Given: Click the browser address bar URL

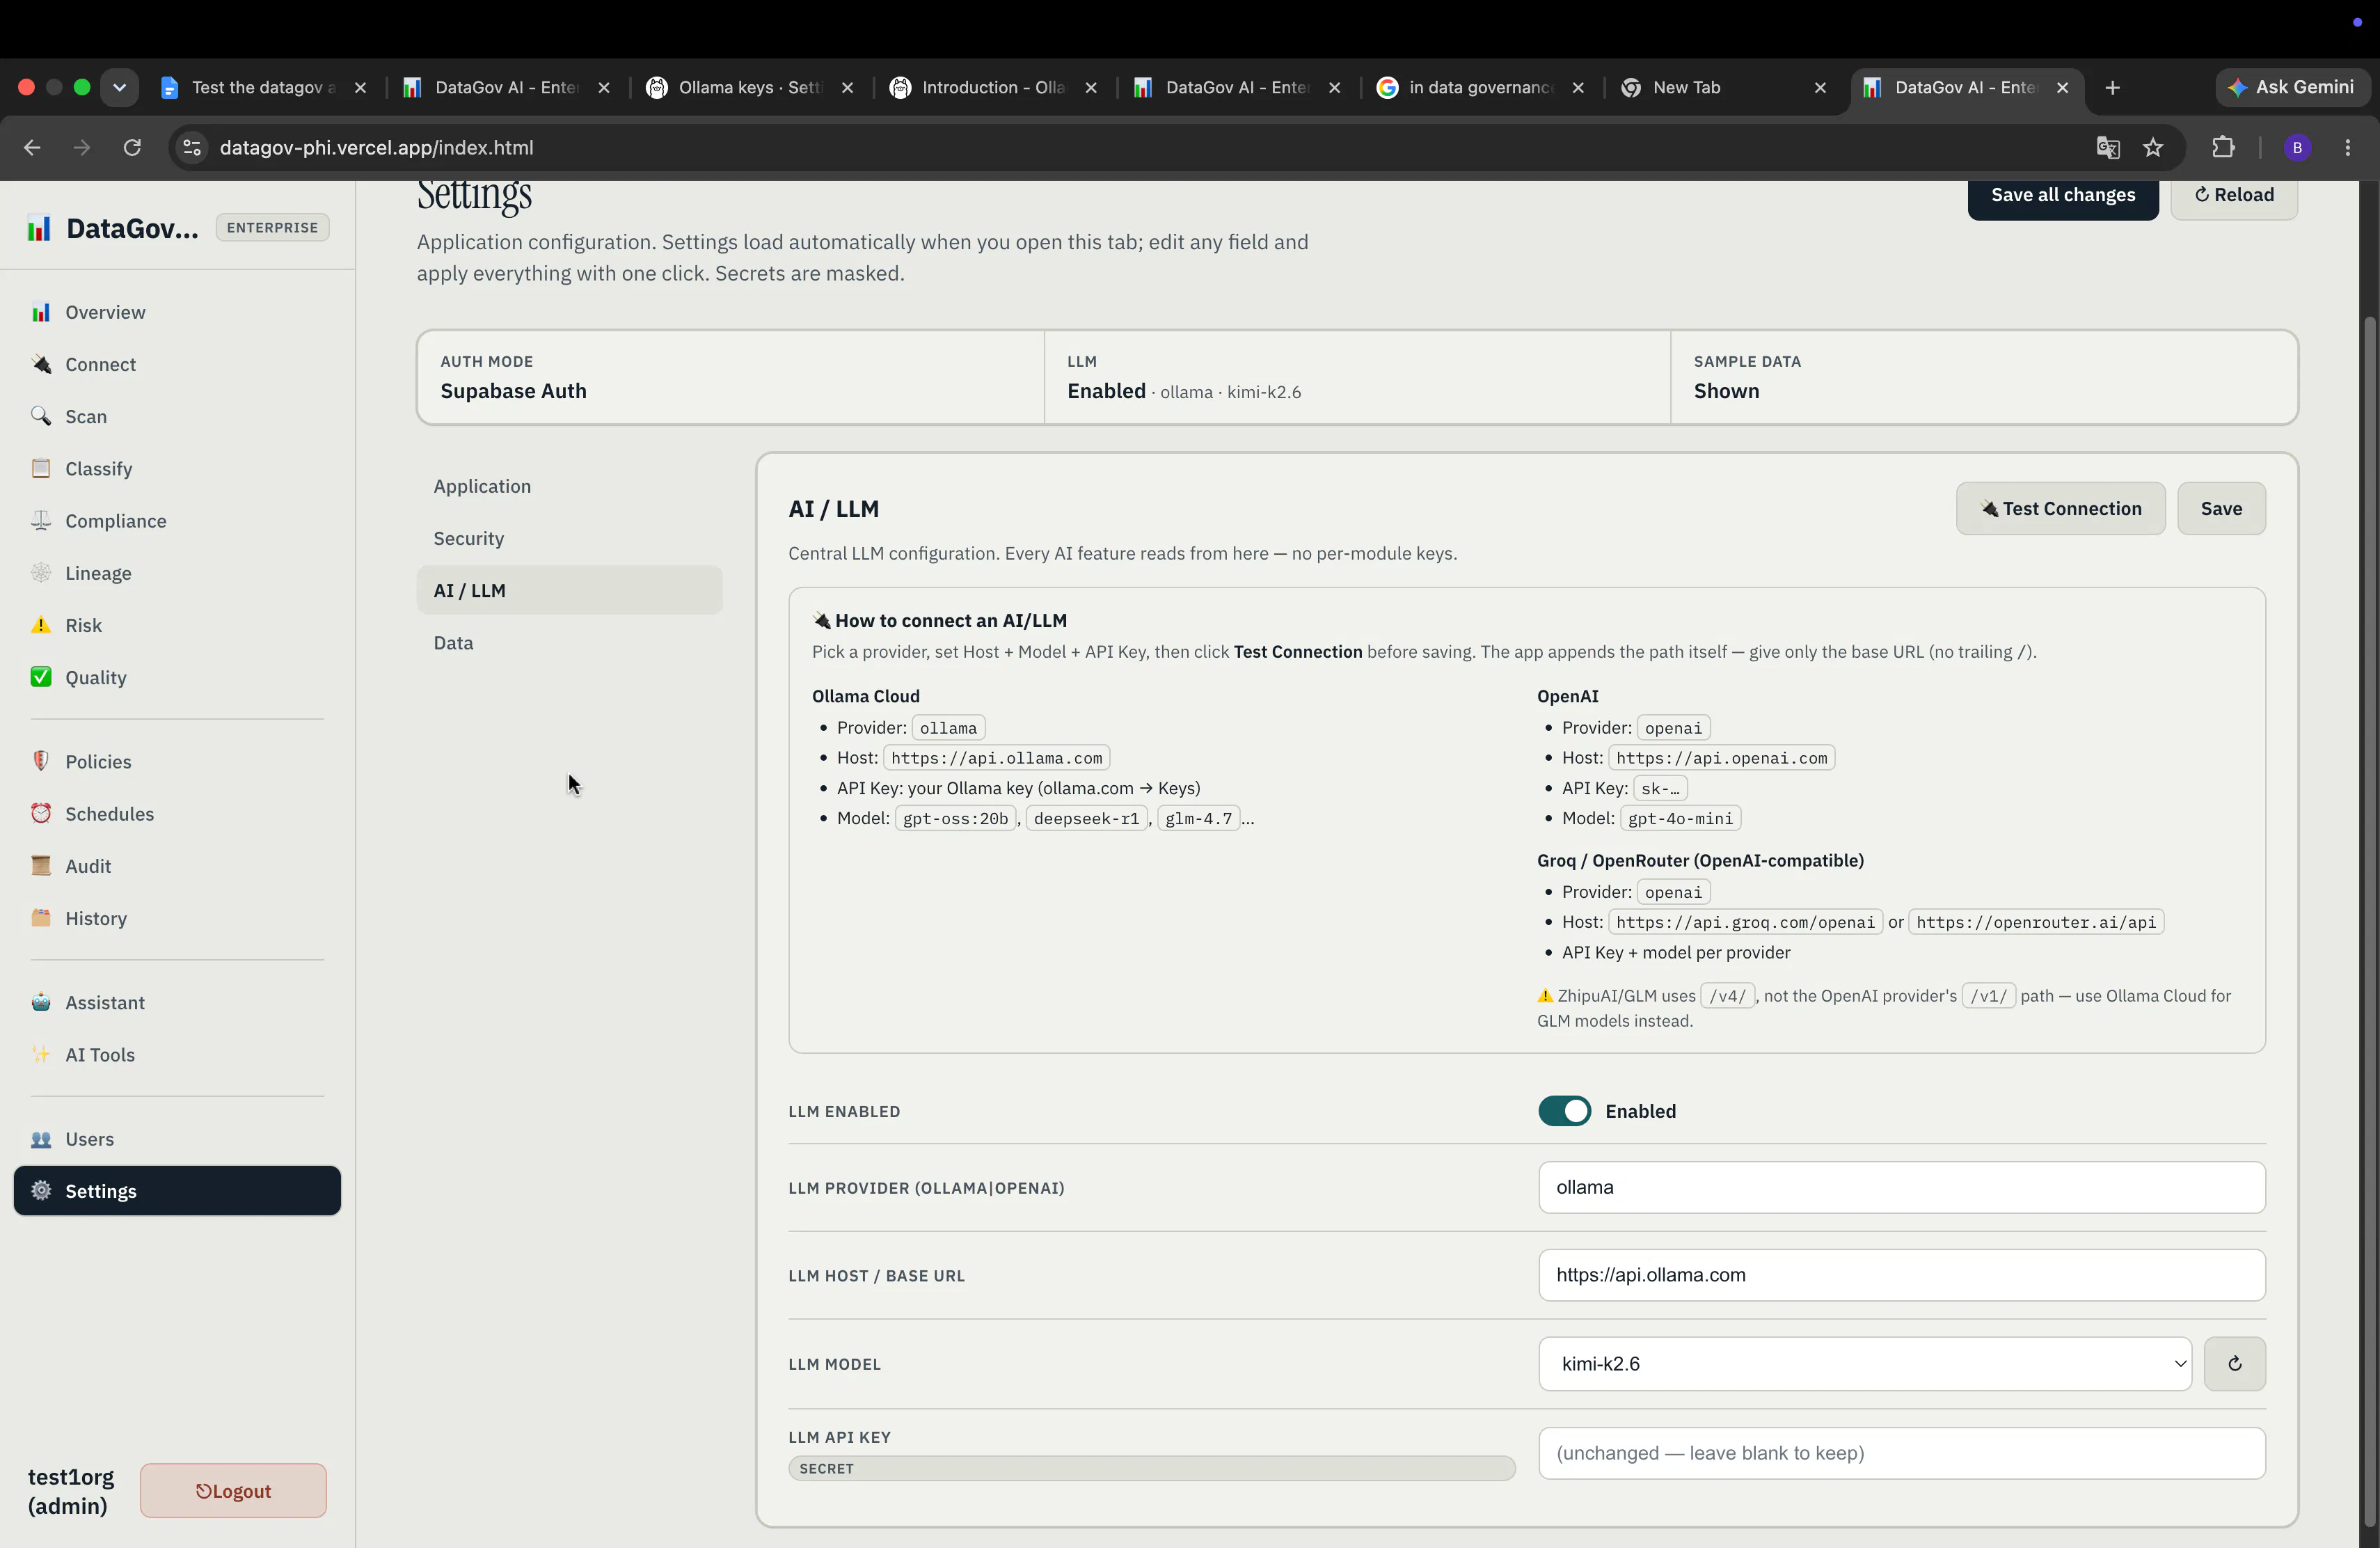Looking at the screenshot, I should (x=376, y=147).
